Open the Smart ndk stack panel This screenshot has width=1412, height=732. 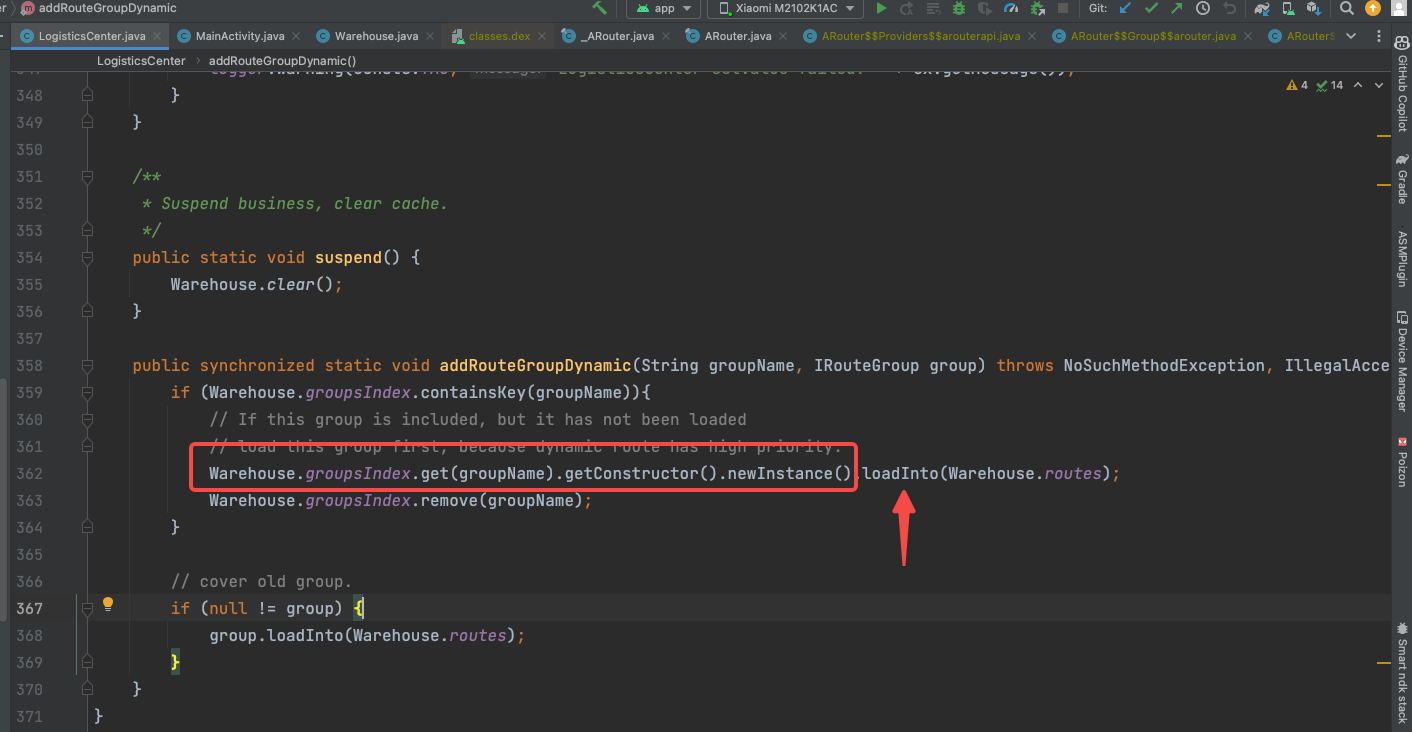tap(1402, 673)
